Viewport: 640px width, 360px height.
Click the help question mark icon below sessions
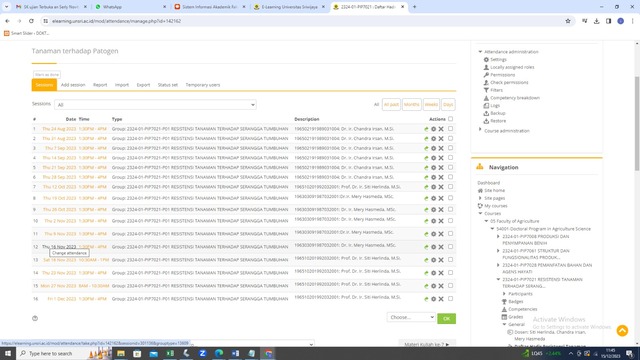click(35, 318)
